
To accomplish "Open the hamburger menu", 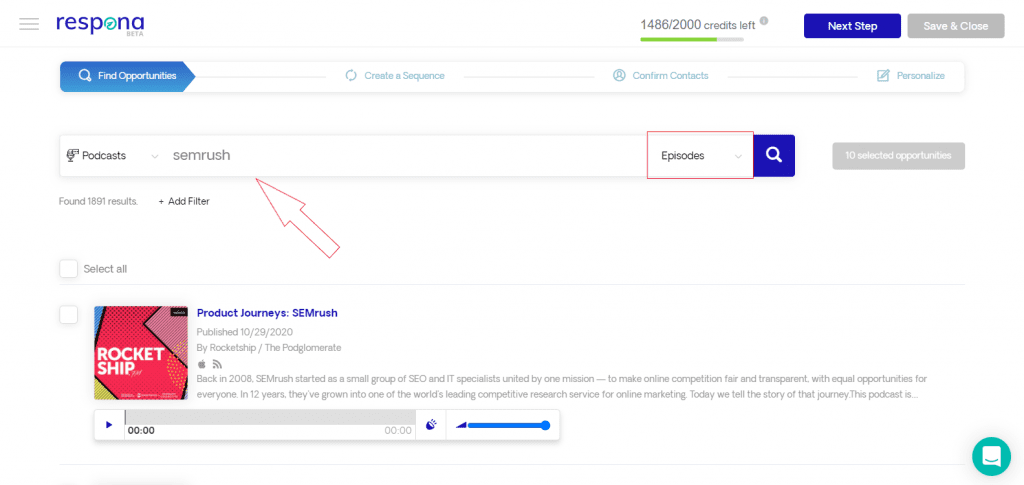I will [x=29, y=25].
